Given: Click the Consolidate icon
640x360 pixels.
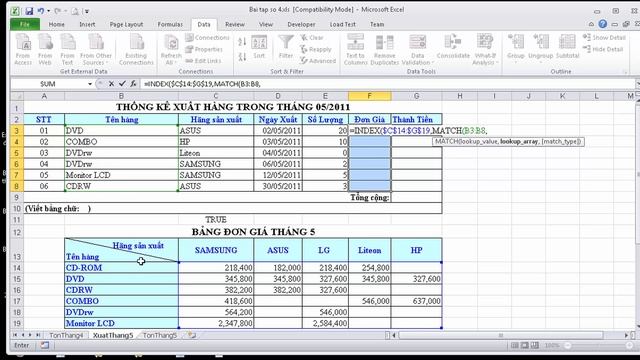Looking at the screenshot, I should click(453, 47).
